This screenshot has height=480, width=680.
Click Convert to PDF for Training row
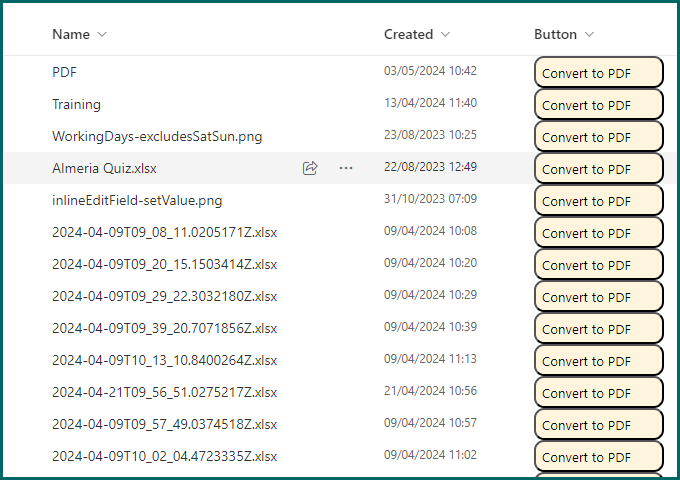(598, 105)
